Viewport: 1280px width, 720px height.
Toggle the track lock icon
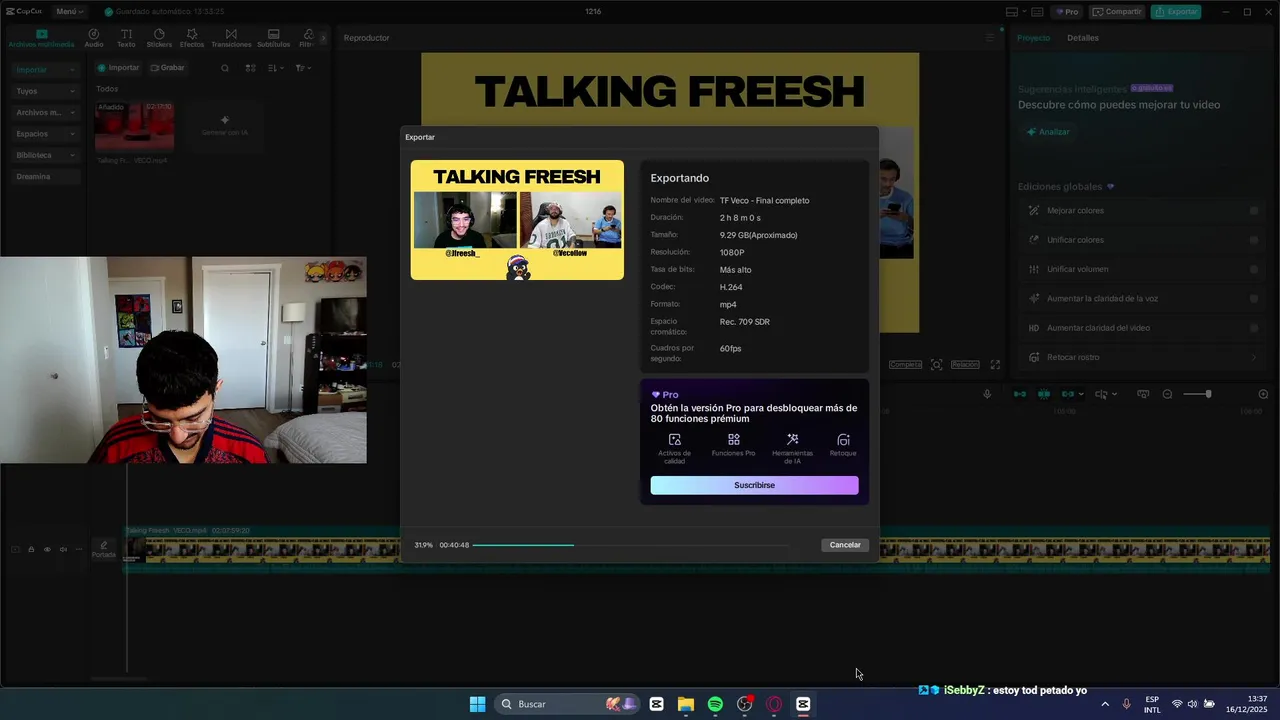(x=31, y=549)
